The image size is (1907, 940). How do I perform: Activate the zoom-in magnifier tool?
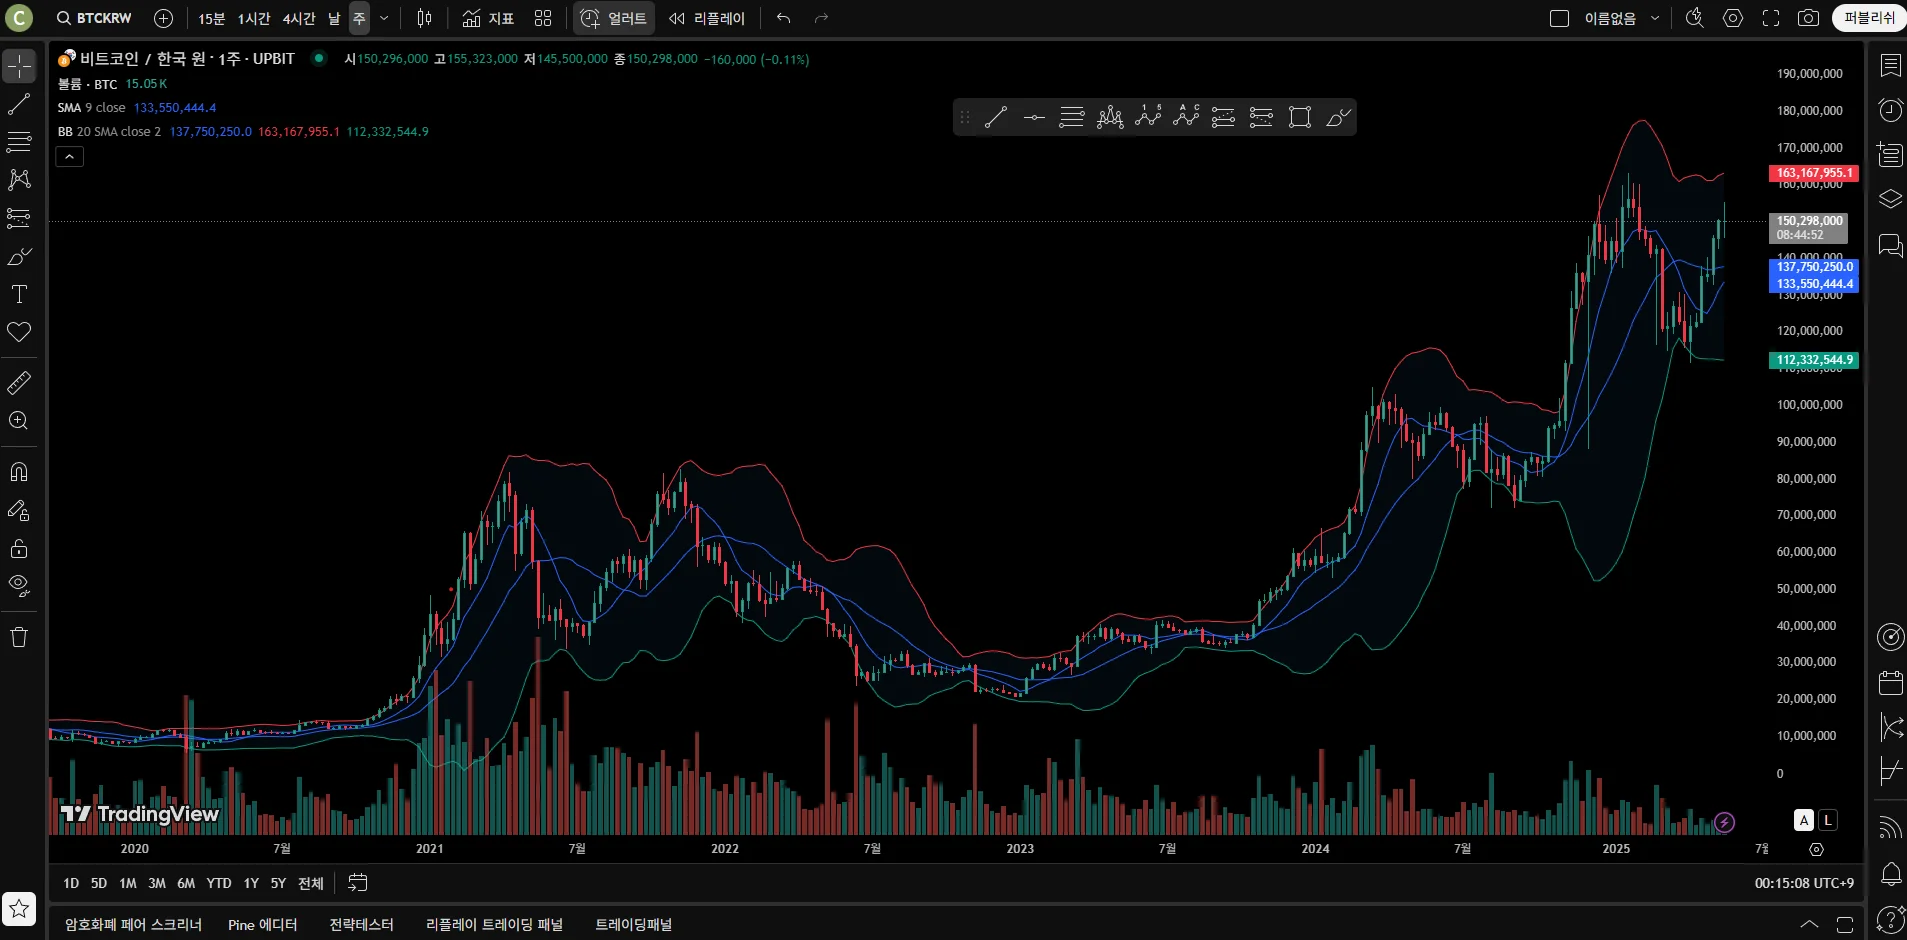point(19,421)
